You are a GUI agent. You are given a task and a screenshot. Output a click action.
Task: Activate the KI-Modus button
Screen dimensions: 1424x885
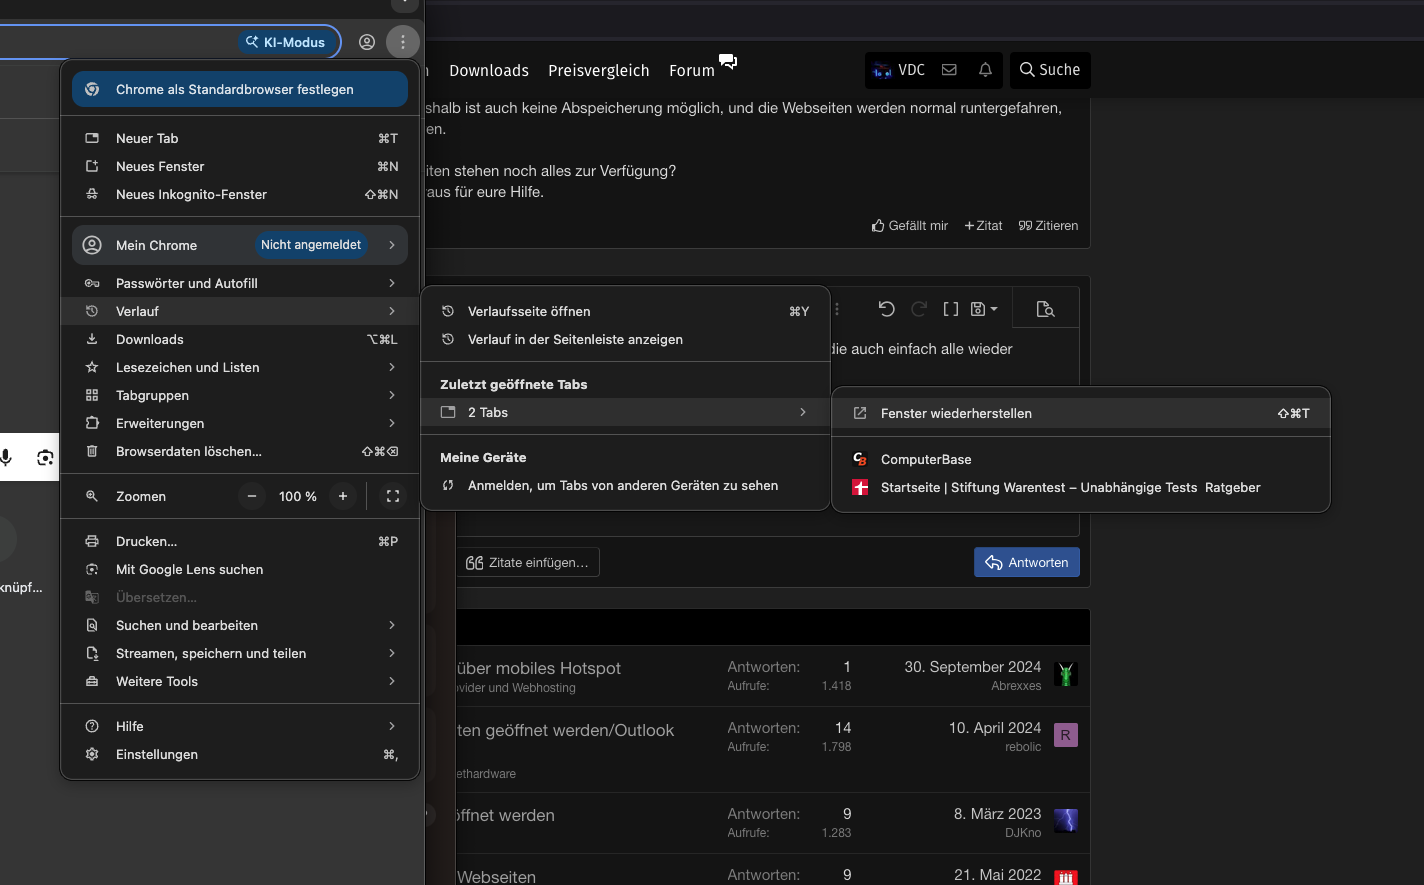pyautogui.click(x=286, y=42)
